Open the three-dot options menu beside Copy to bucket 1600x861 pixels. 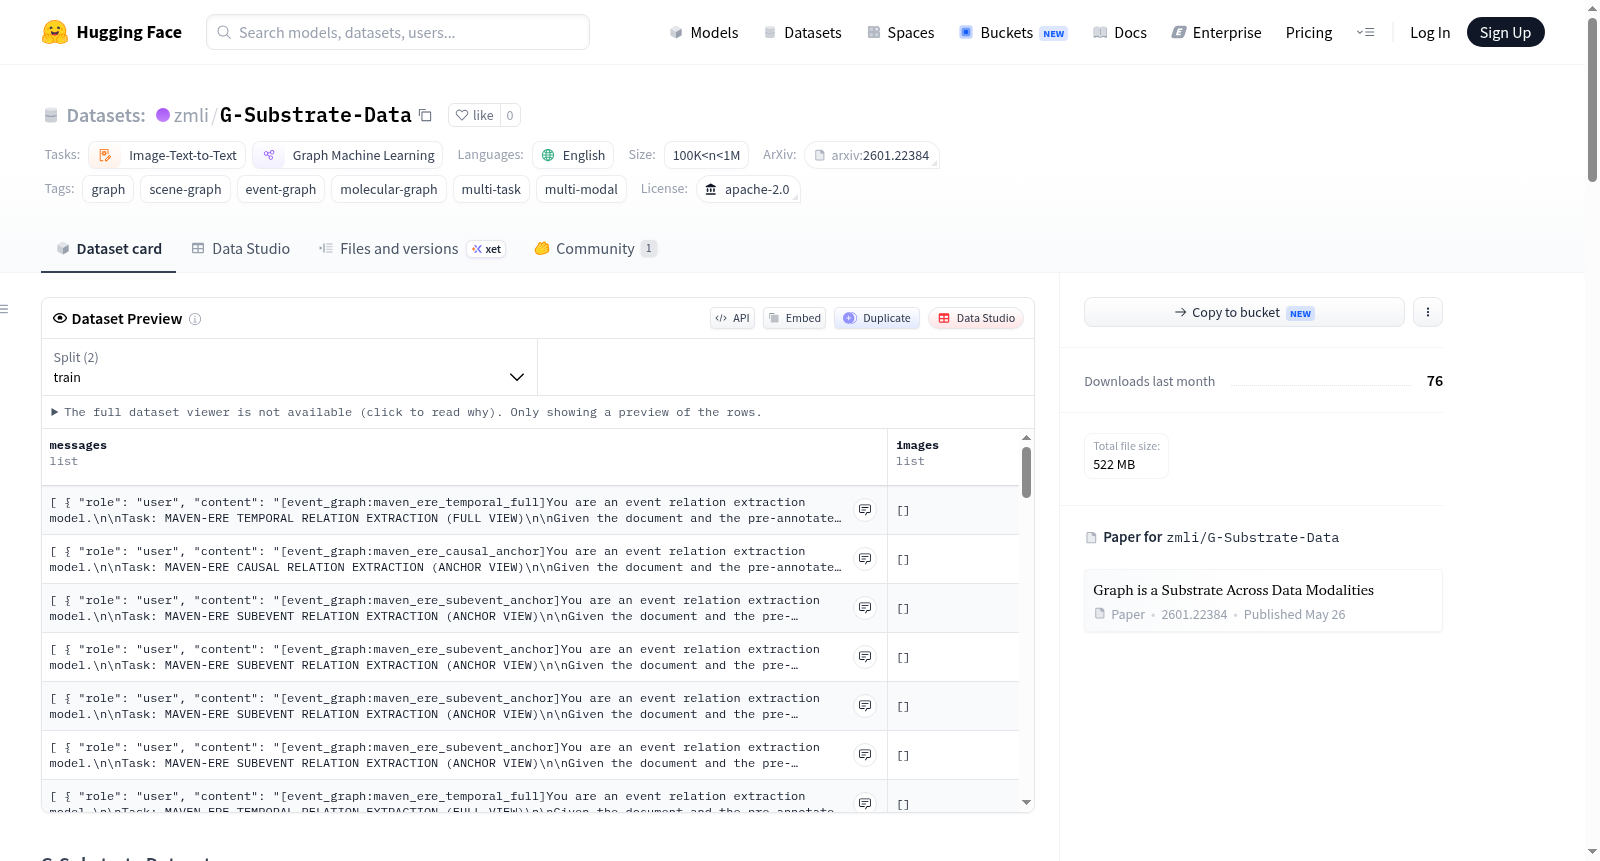1427,312
